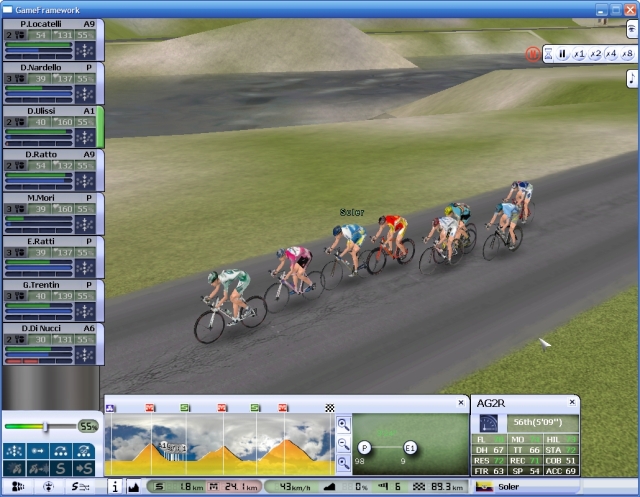Set race speed to x2
This screenshot has width=640, height=497.
[x=595, y=54]
